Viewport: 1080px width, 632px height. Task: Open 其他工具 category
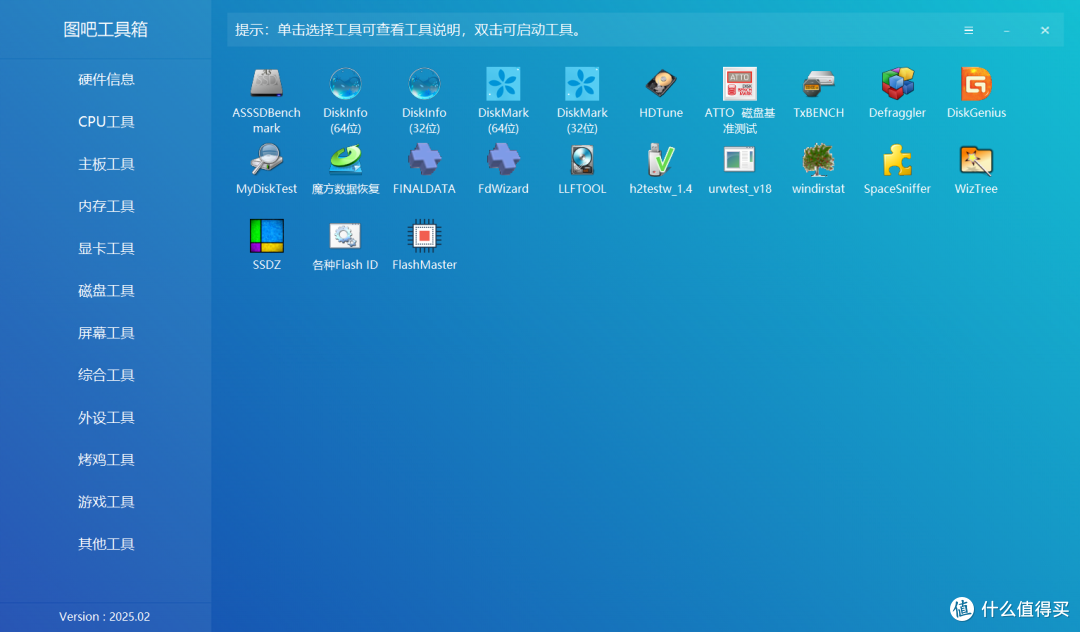(106, 544)
